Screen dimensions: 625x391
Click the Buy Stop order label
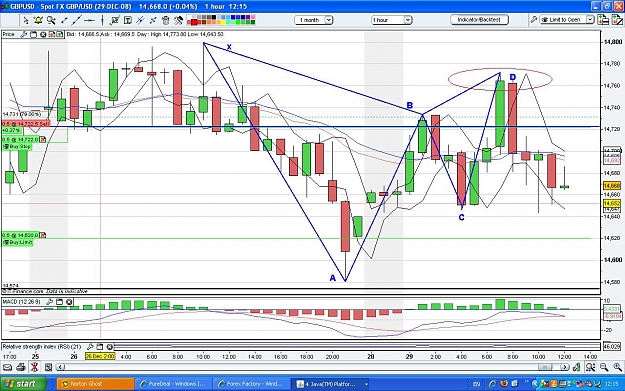[x=18, y=147]
